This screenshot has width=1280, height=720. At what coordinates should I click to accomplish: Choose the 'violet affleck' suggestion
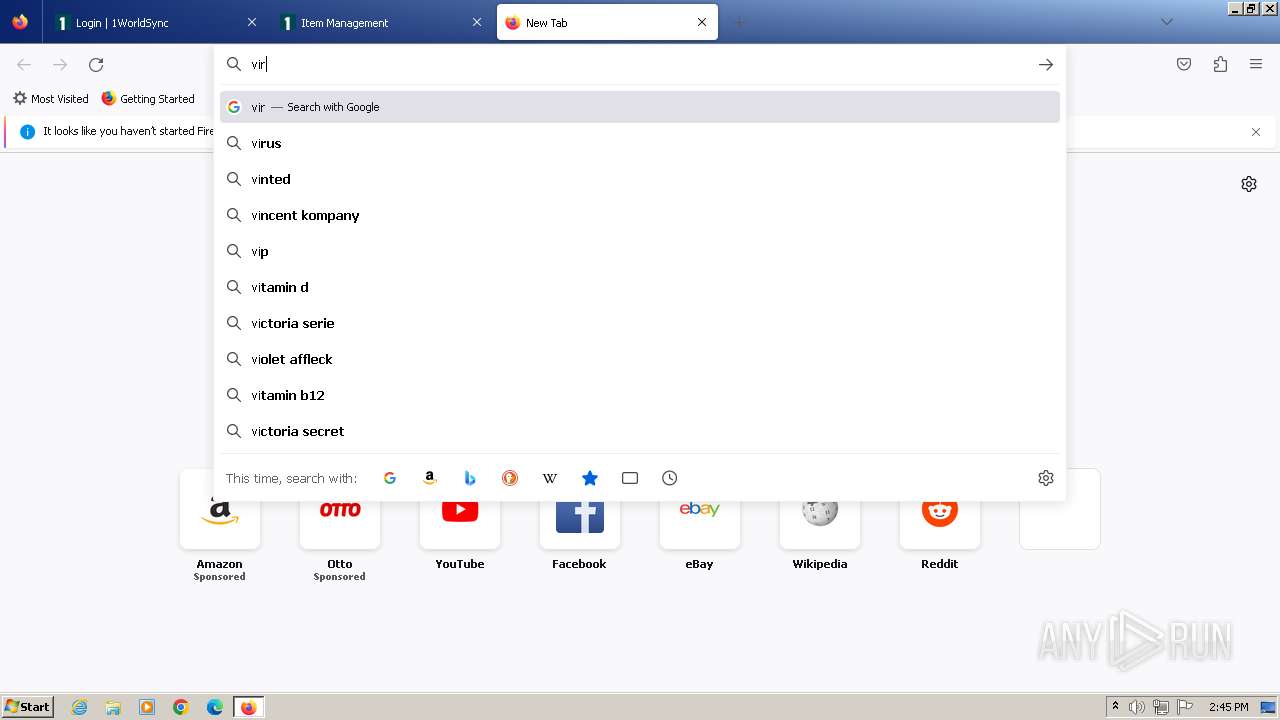point(640,359)
